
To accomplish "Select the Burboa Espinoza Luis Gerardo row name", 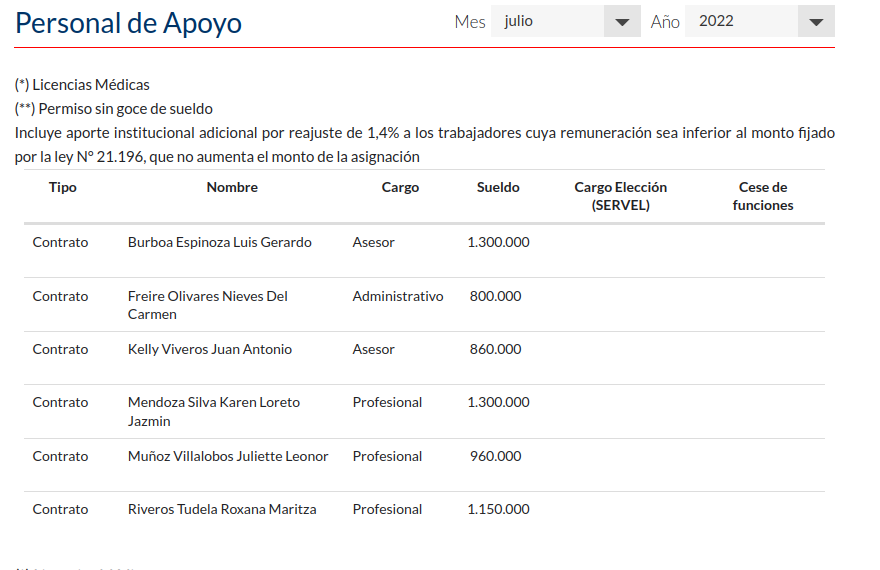I will click(219, 242).
